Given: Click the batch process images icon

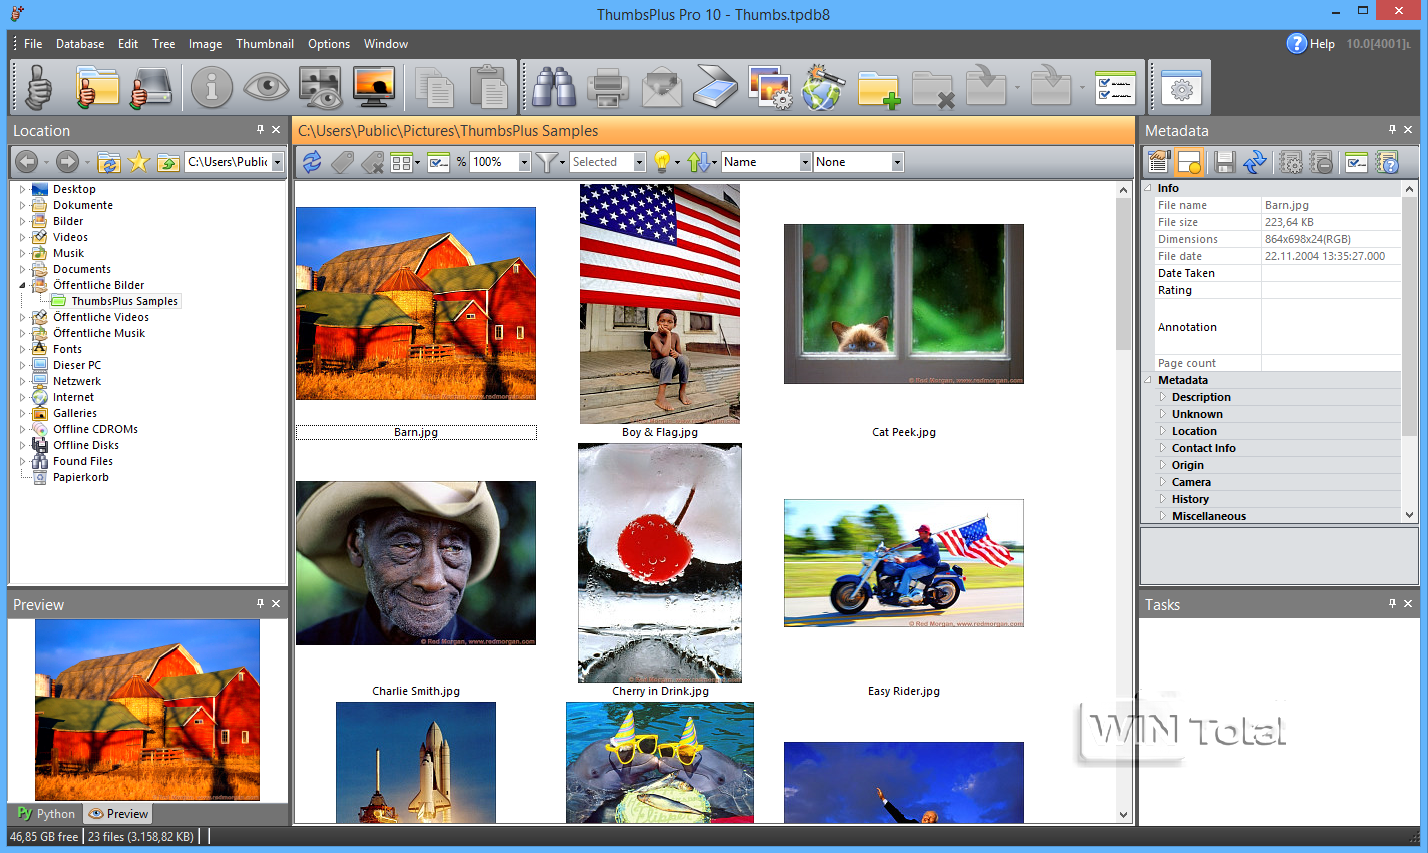Looking at the screenshot, I should click(x=769, y=88).
